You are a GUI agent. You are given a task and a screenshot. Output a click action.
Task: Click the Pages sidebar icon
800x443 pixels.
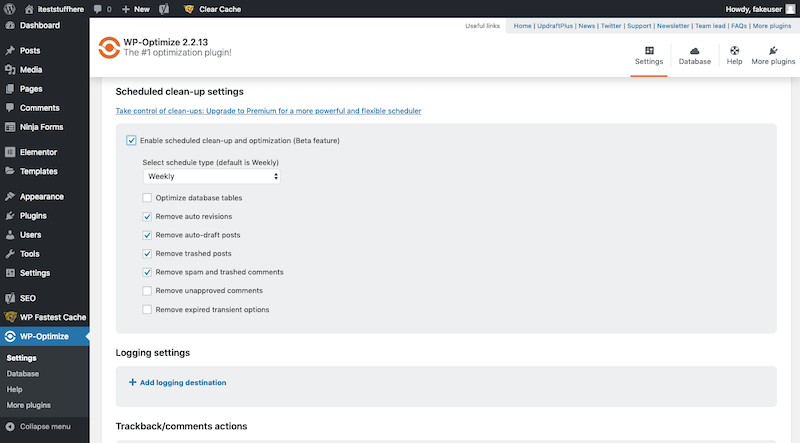(10, 89)
